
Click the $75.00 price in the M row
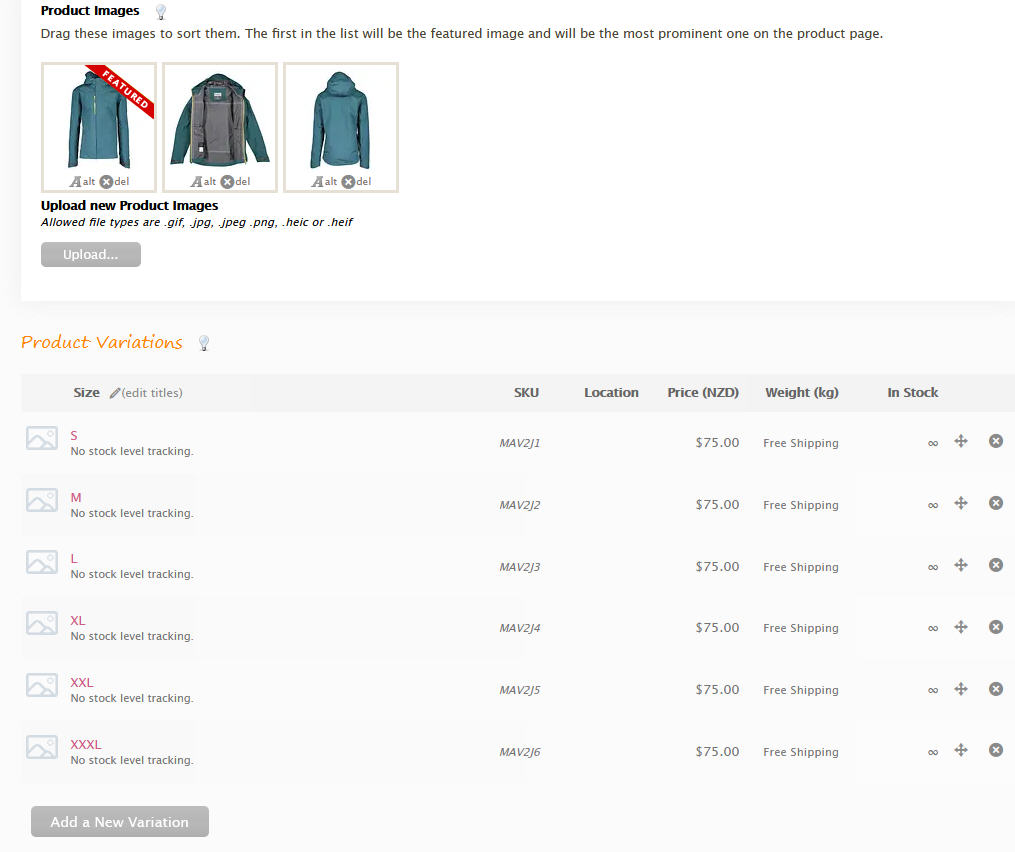(x=717, y=505)
